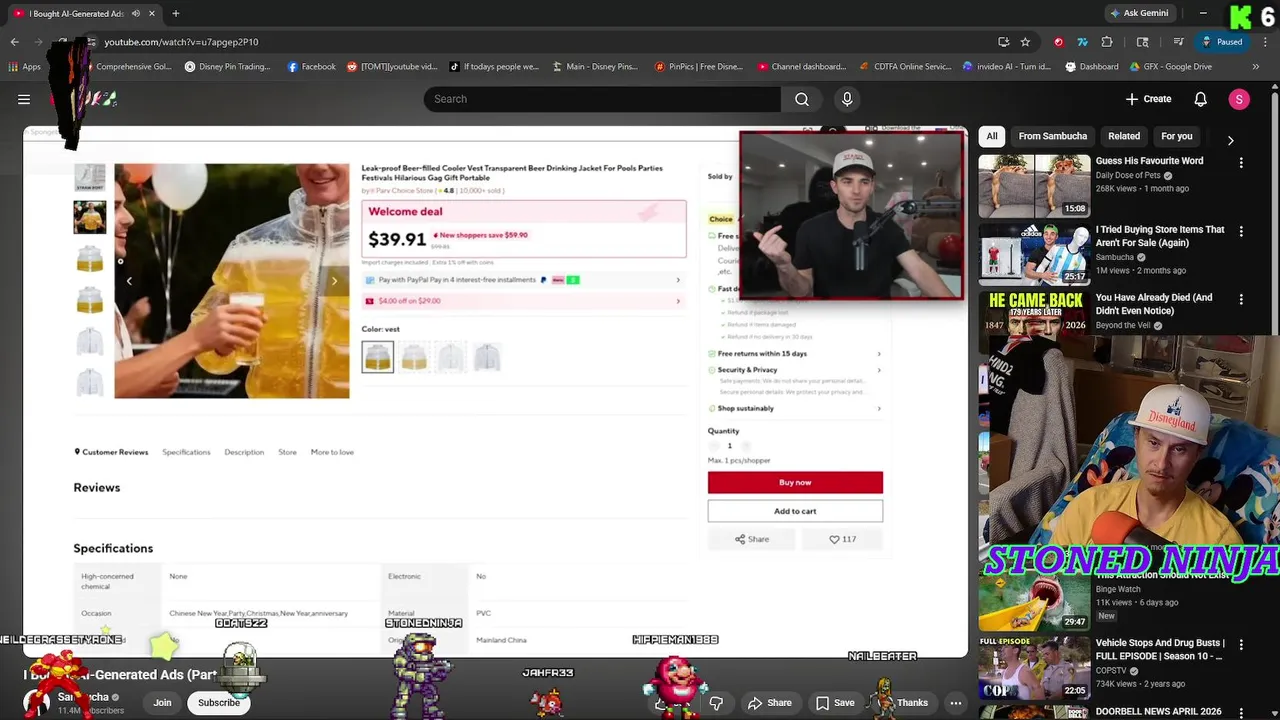Save the video to a playlist
The height and width of the screenshot is (720, 1280).
click(835, 703)
